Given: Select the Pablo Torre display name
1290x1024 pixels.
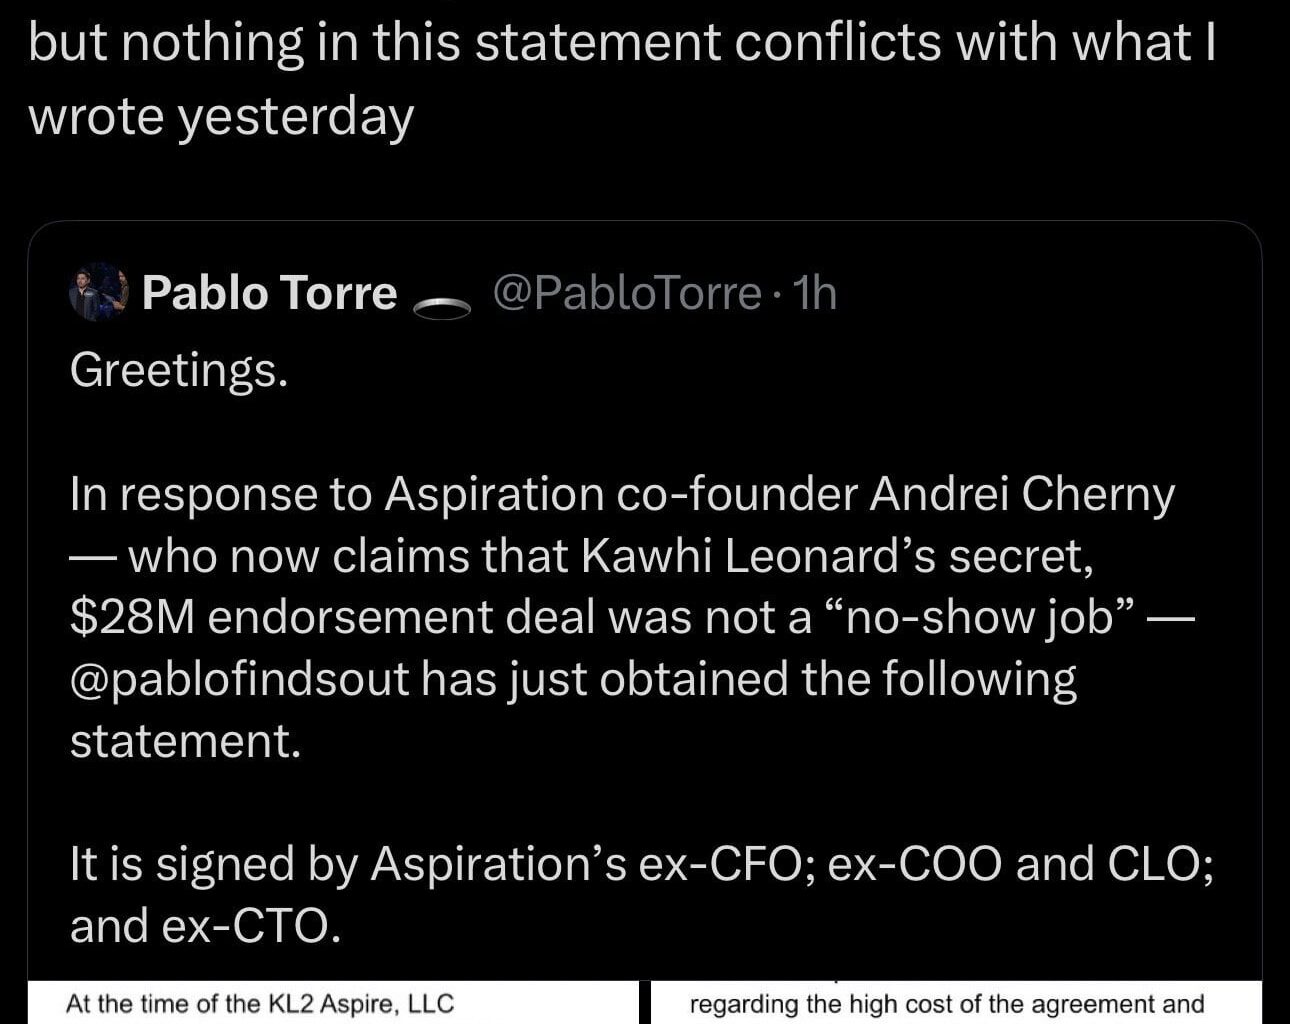Looking at the screenshot, I should pos(270,292).
